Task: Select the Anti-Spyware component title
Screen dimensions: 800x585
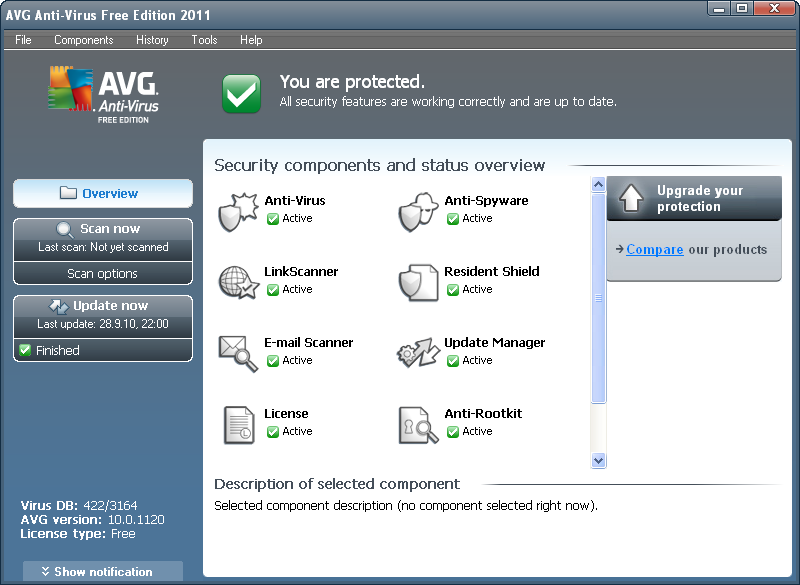Action: coord(486,201)
